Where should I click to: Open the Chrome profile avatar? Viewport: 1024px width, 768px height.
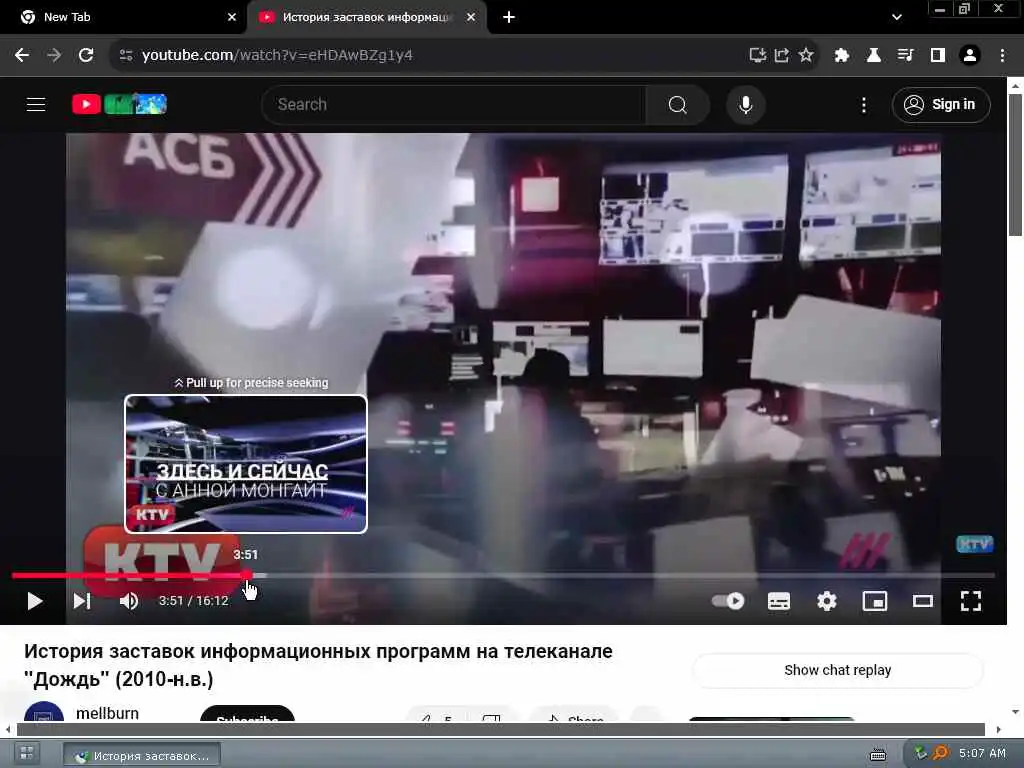click(970, 56)
